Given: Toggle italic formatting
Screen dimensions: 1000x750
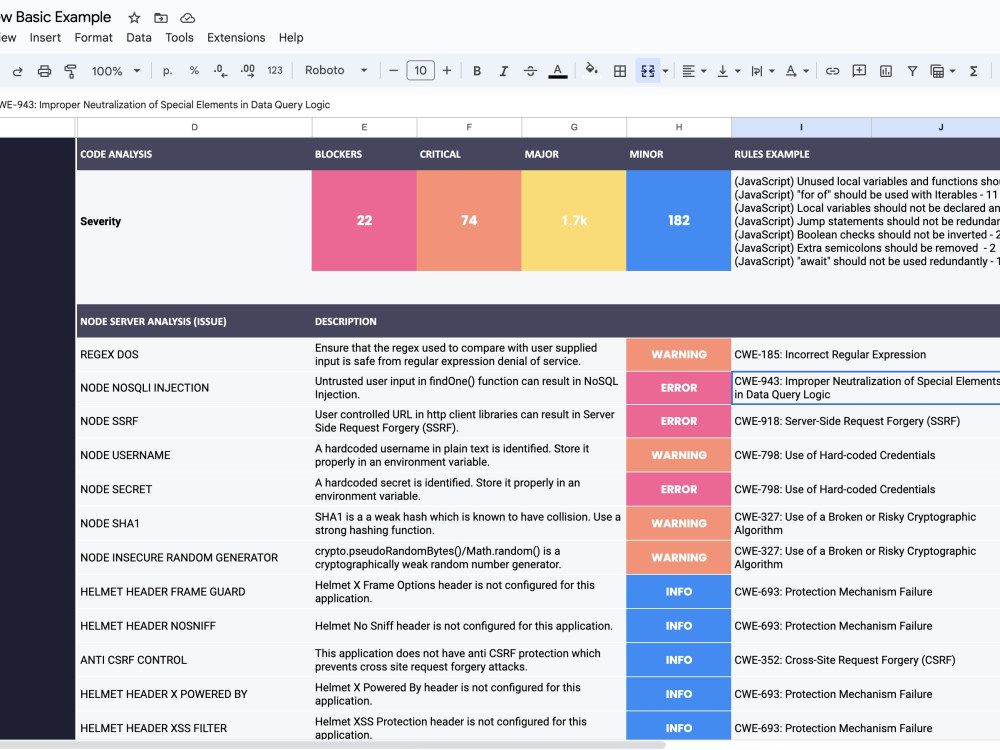Looking at the screenshot, I should pos(503,71).
